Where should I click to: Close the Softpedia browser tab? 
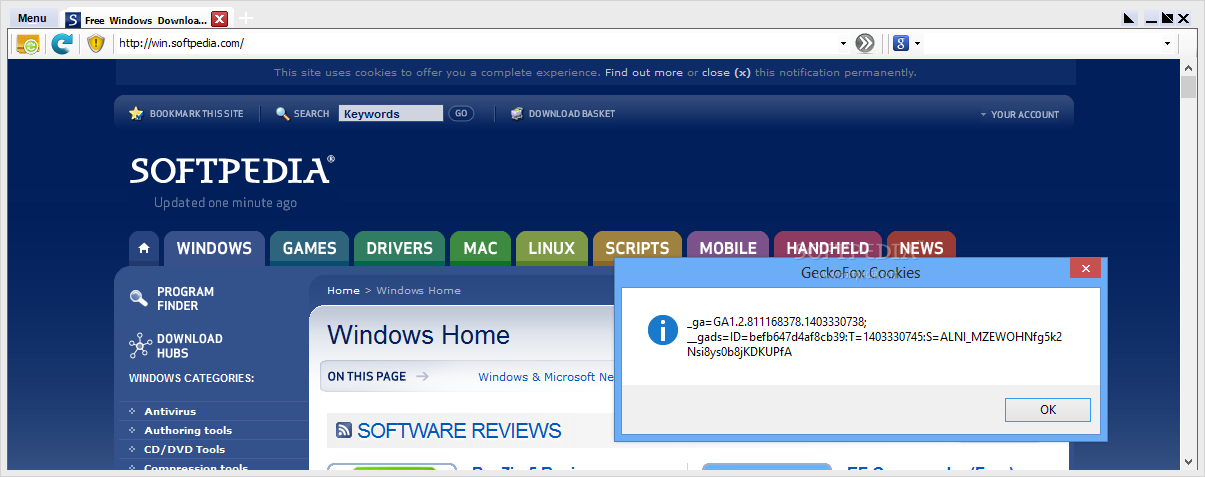(x=220, y=19)
